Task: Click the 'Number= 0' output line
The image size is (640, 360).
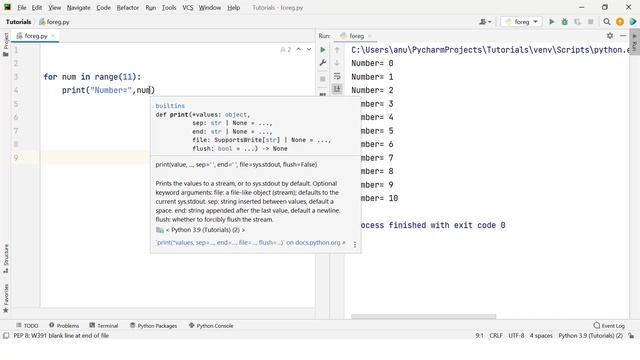Action: click(372, 63)
